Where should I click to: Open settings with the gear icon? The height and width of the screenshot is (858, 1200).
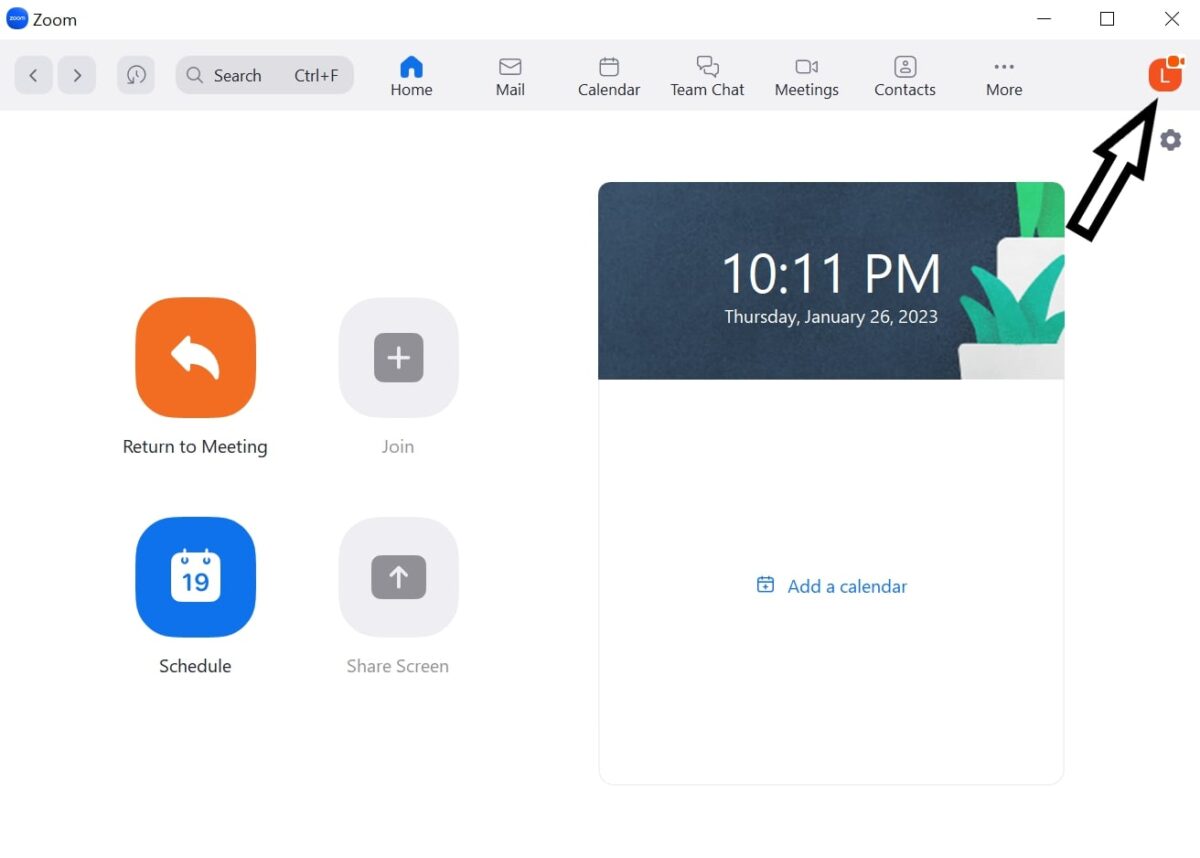pos(1170,140)
